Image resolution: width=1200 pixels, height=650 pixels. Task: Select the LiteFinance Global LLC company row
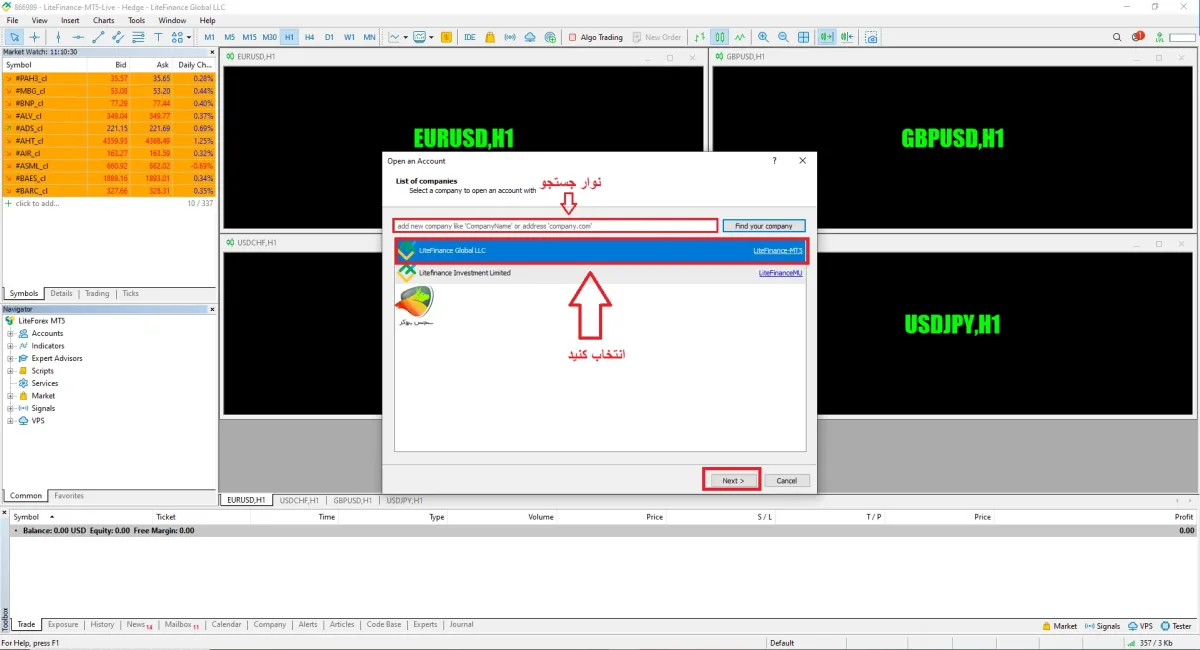[600, 250]
